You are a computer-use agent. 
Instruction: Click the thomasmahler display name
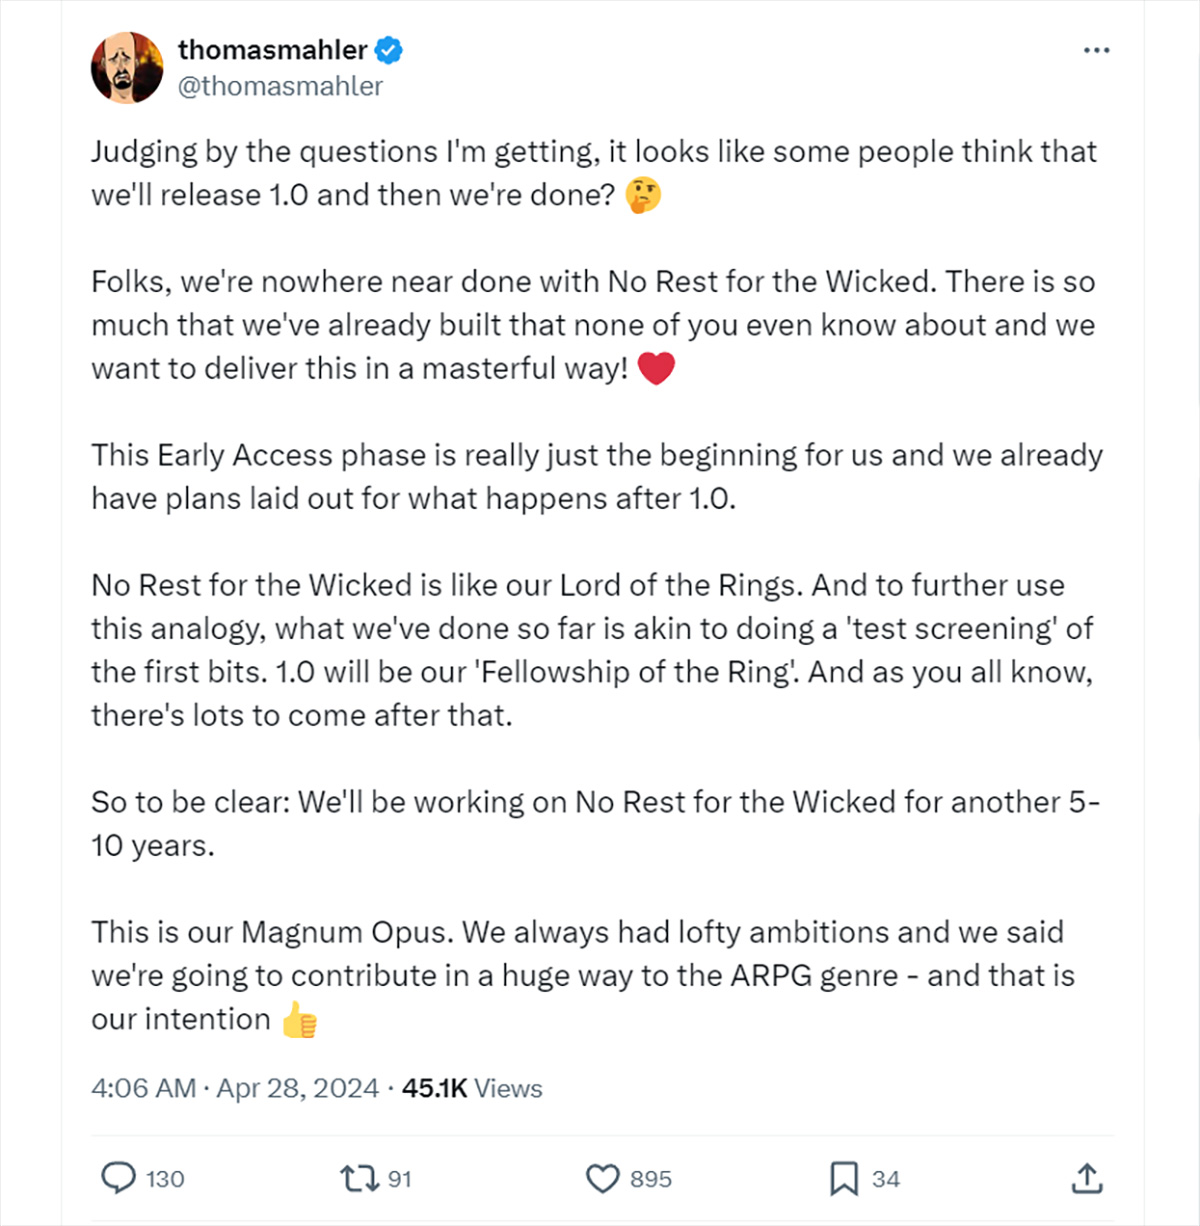point(273,50)
